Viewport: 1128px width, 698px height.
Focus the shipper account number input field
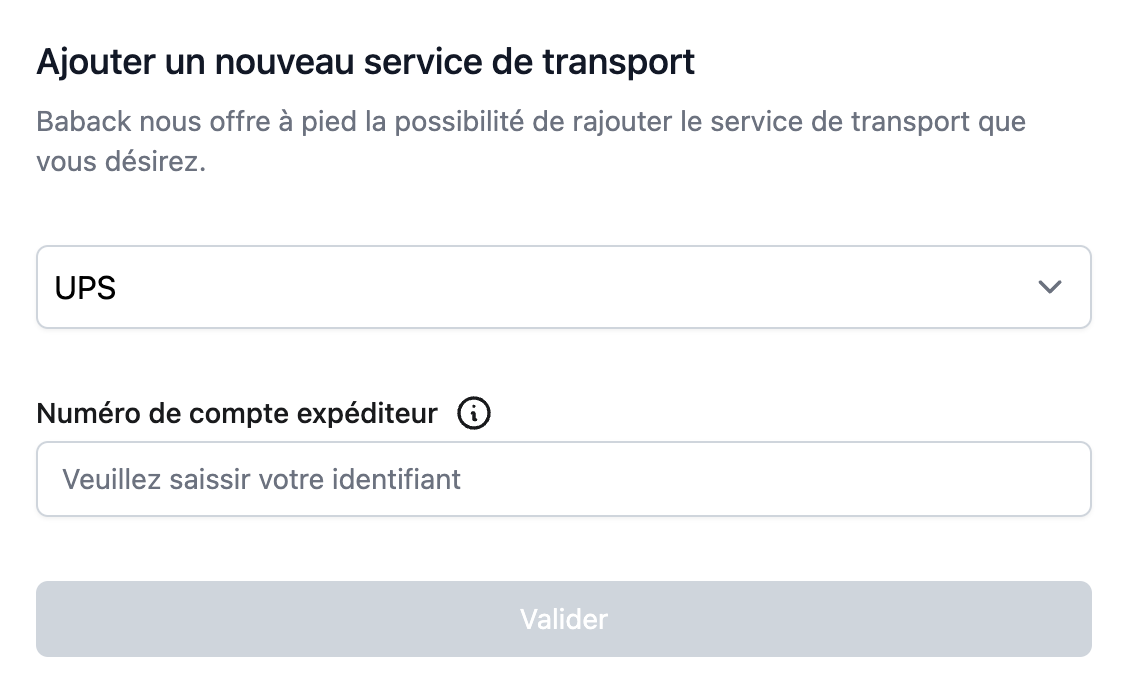(564, 479)
